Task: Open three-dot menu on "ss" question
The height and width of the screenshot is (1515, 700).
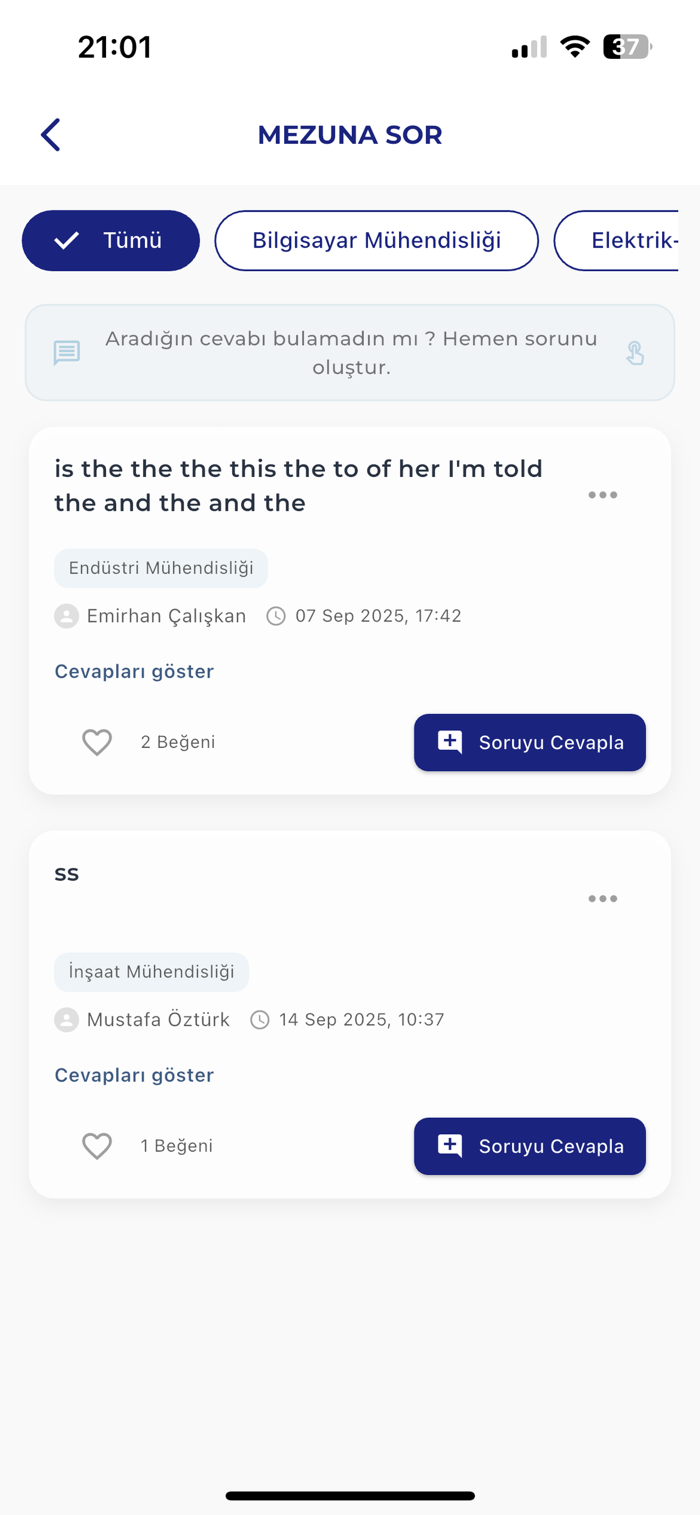Action: [602, 899]
